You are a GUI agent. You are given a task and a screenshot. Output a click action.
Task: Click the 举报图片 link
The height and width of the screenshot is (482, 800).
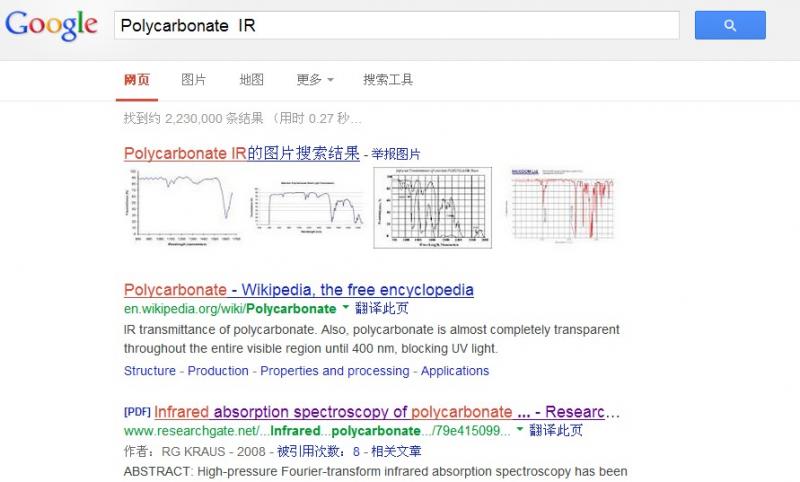click(x=396, y=154)
